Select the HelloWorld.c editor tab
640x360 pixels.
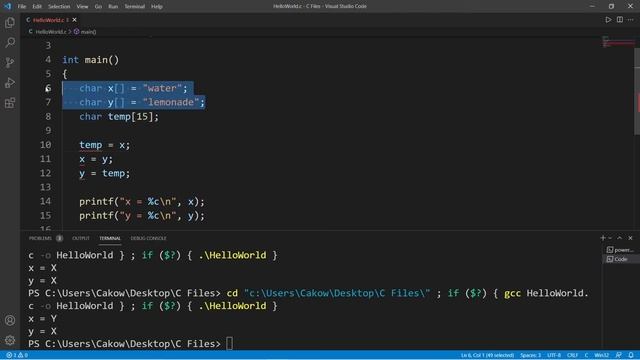click(49, 20)
